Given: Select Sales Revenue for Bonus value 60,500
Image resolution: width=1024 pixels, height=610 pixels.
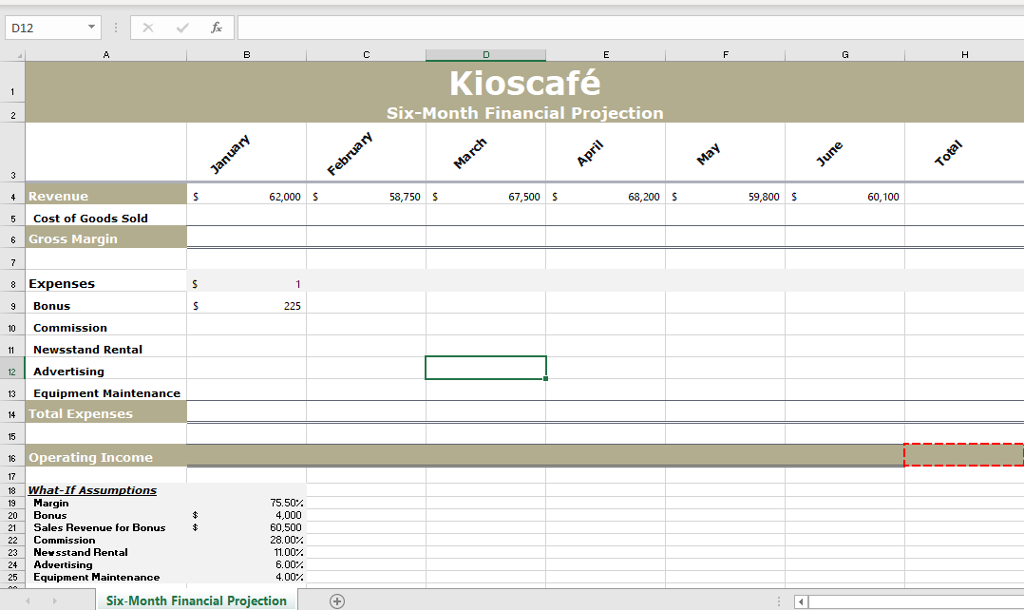Looking at the screenshot, I should click(246, 528).
